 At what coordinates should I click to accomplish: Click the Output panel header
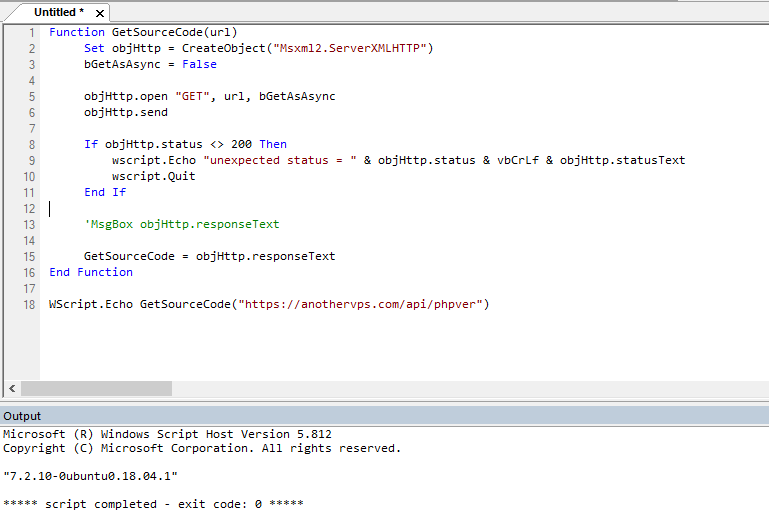coord(384,416)
